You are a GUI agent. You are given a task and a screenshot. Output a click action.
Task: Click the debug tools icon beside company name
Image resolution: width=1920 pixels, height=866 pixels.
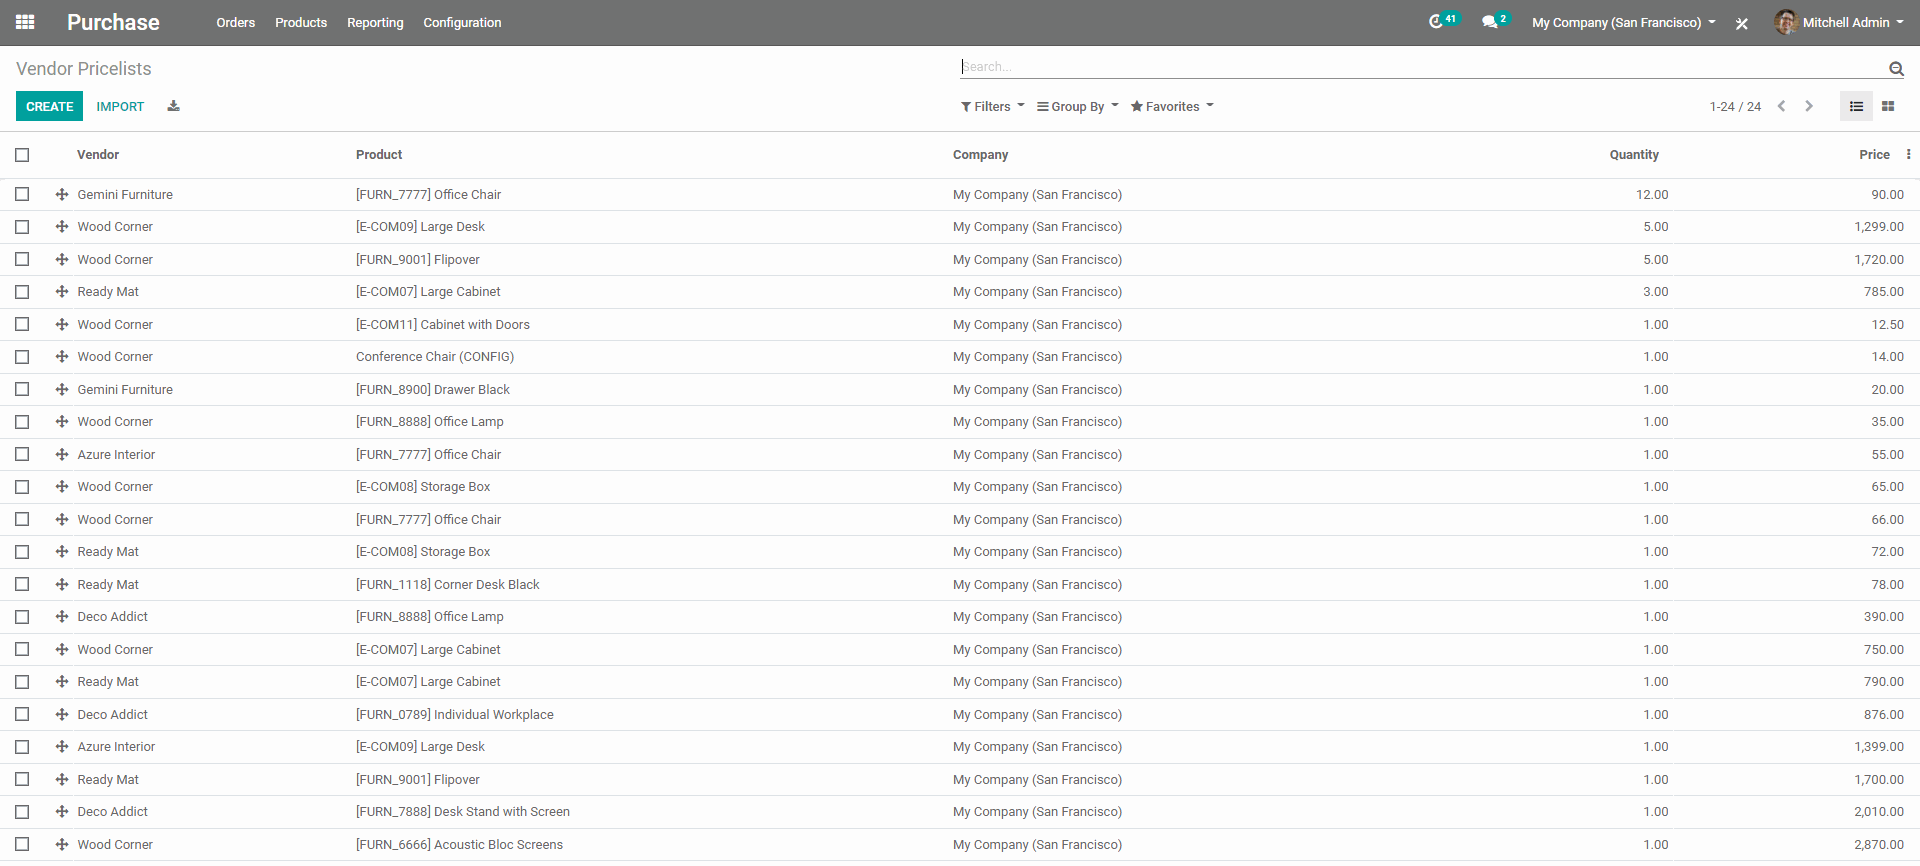(1742, 23)
